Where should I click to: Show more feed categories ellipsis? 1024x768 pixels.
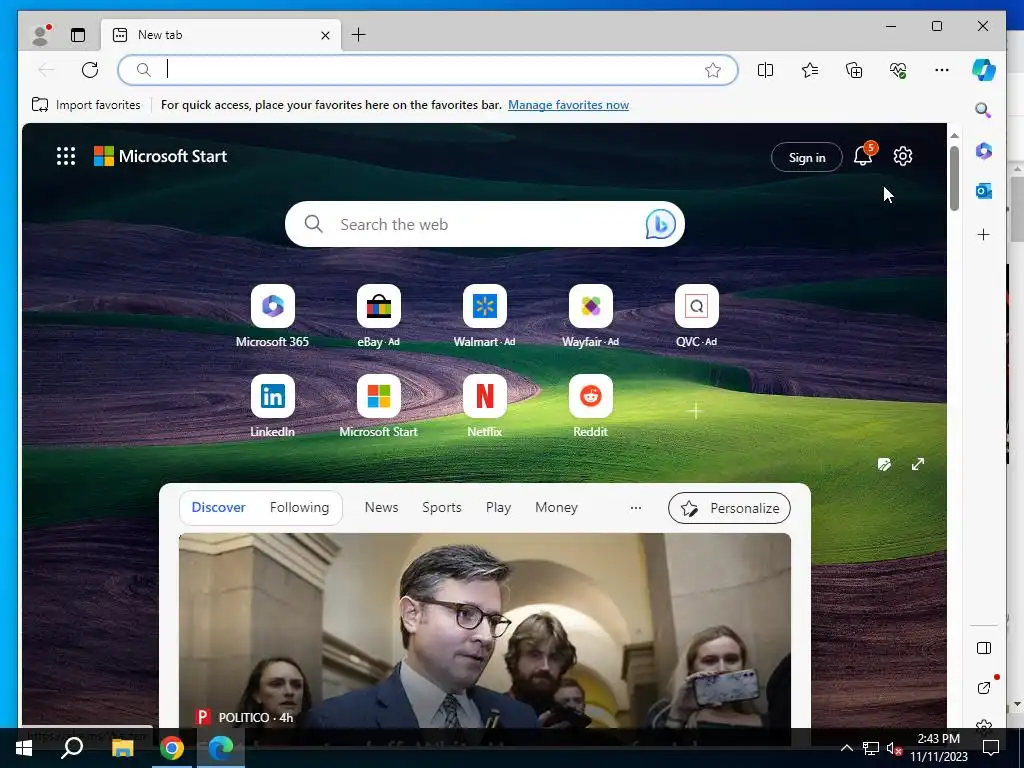(635, 507)
